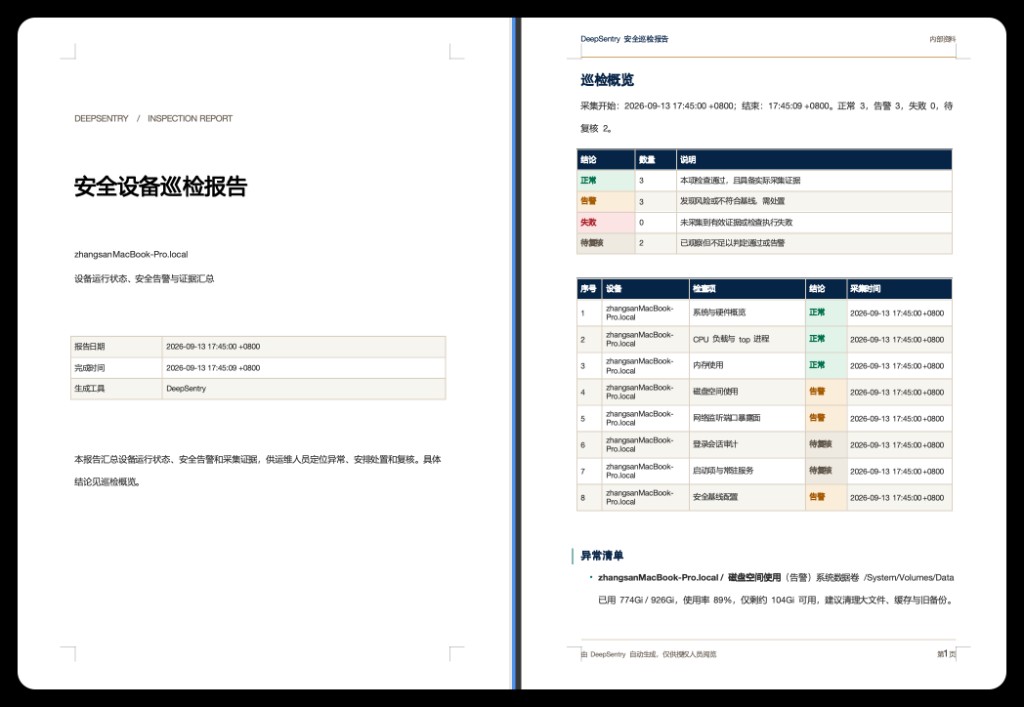Click the subtitle "设备运行状态、安全告警与证据汇总"
This screenshot has width=1024, height=707.
[x=144, y=278]
